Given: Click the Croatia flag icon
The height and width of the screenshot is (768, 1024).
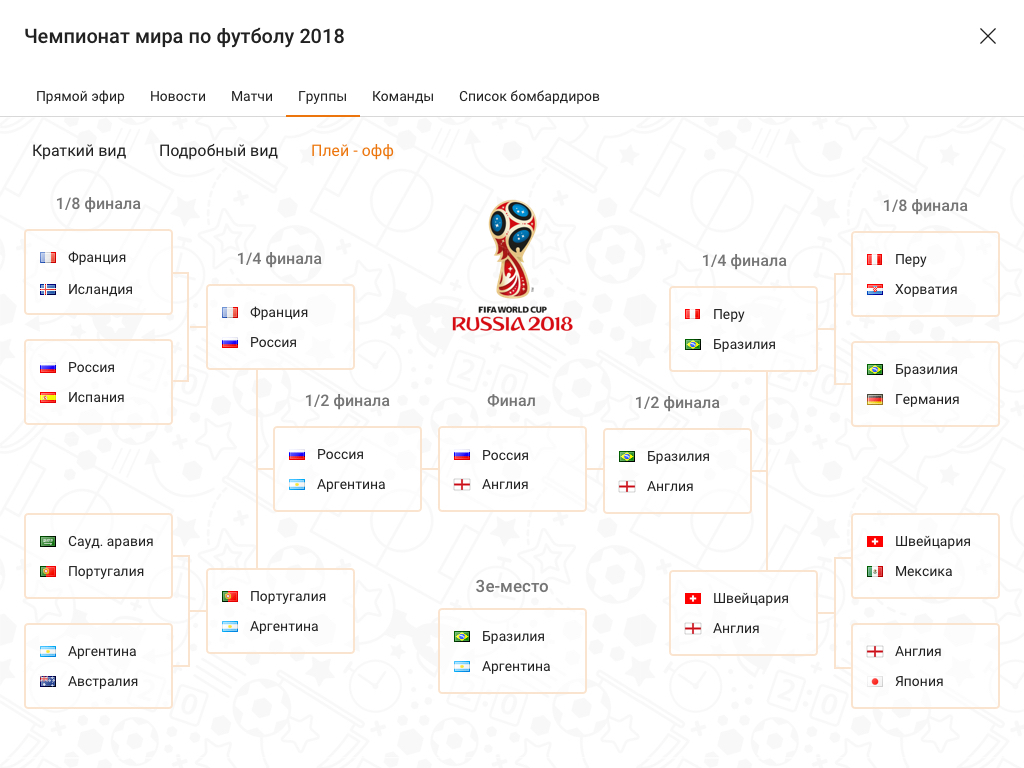Looking at the screenshot, I should (x=875, y=290).
